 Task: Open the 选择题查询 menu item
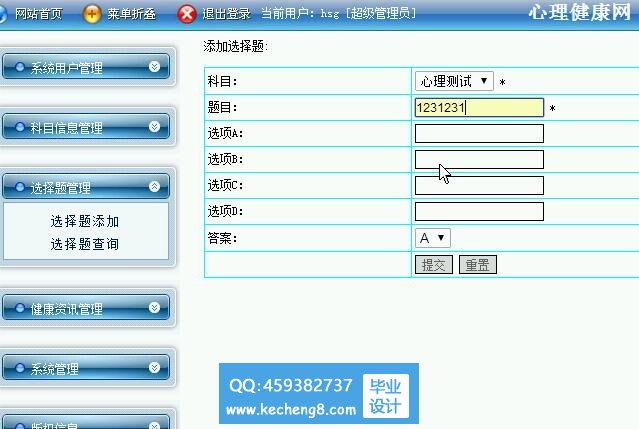pyautogui.click(x=85, y=244)
